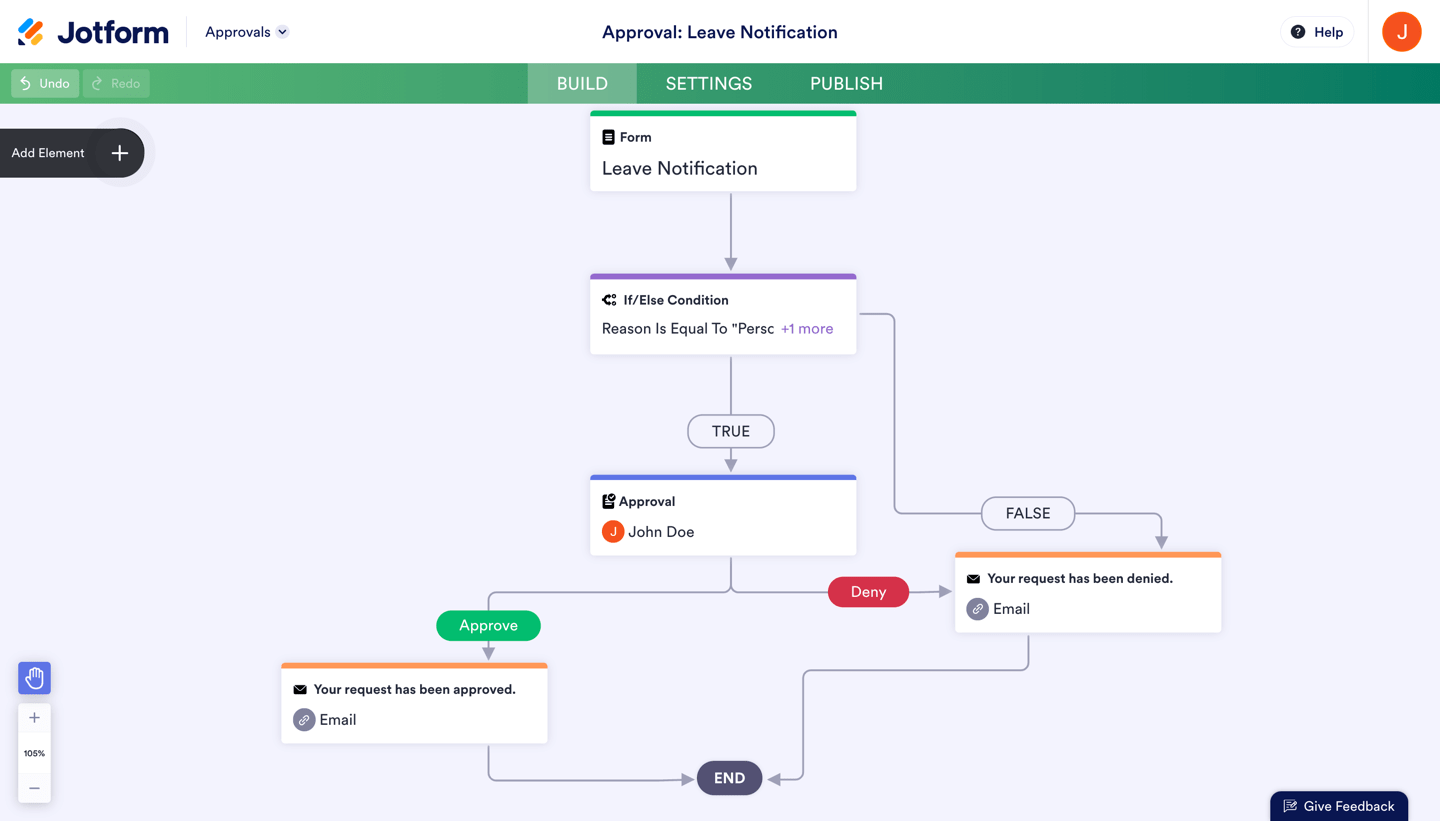Select the green Approve branch label
Viewport: 1440px width, 821px height.
click(488, 626)
